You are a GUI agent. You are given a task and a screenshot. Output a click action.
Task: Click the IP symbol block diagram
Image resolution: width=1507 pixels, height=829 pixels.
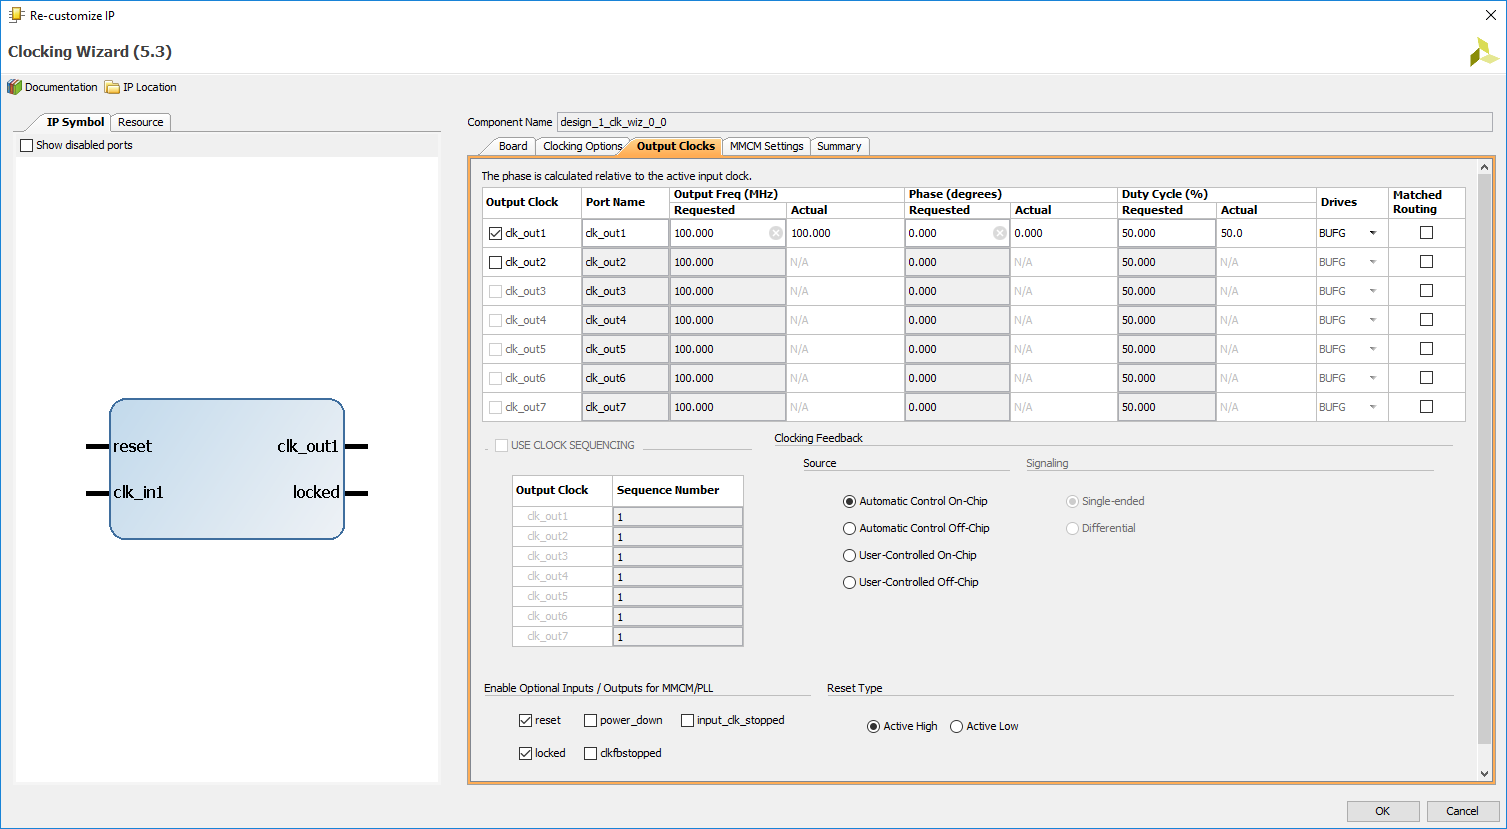[227, 469]
